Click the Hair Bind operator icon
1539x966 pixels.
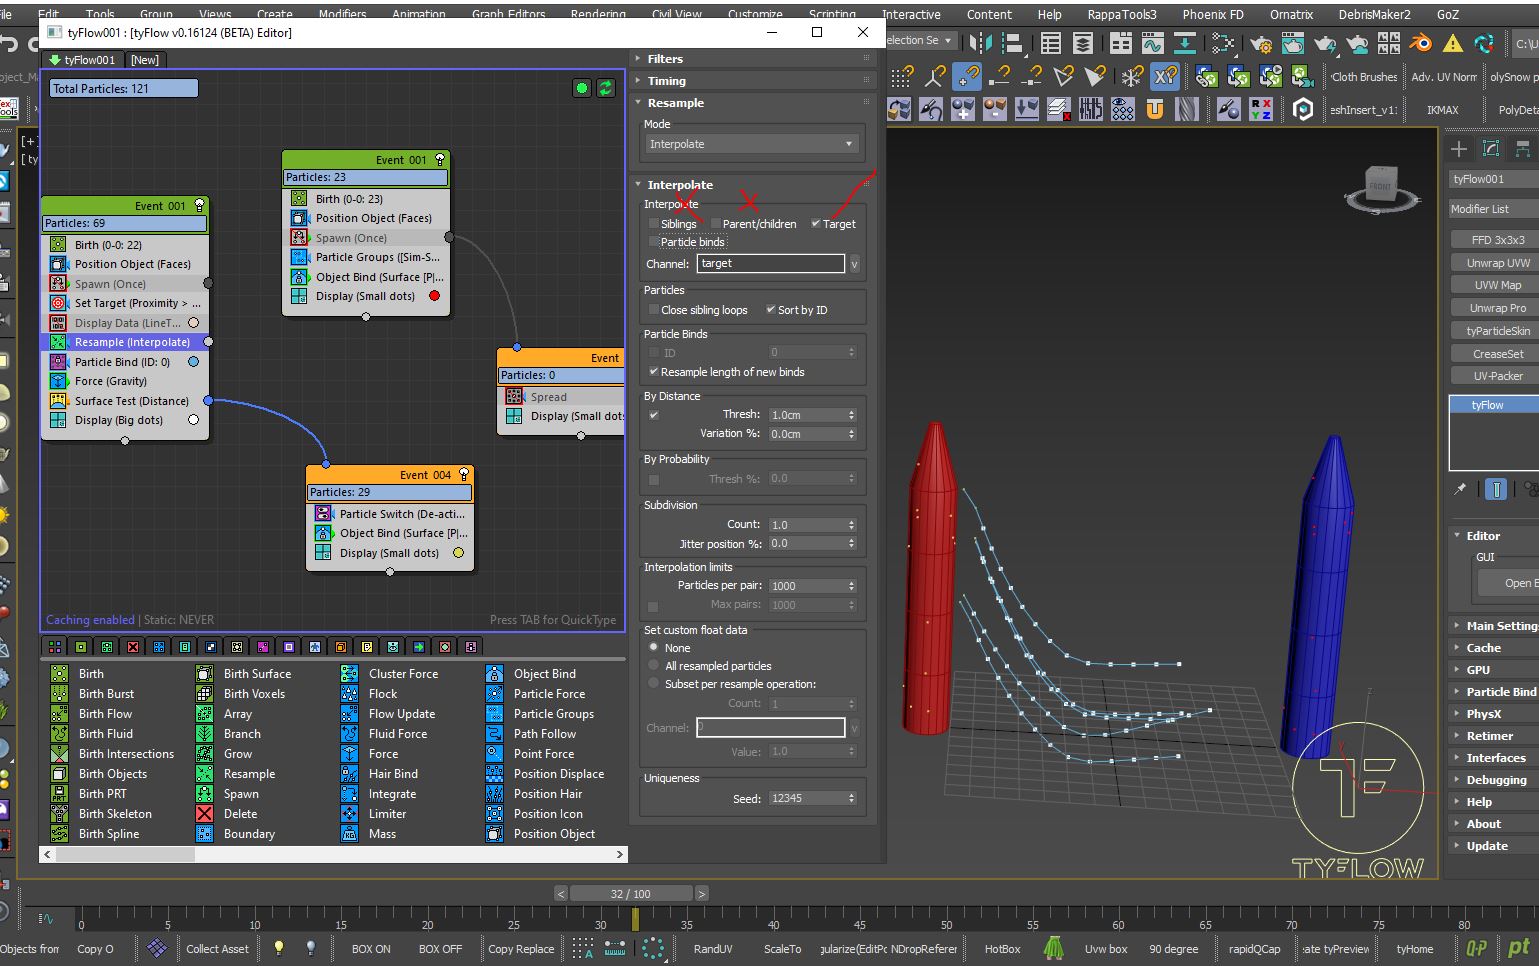tap(349, 774)
